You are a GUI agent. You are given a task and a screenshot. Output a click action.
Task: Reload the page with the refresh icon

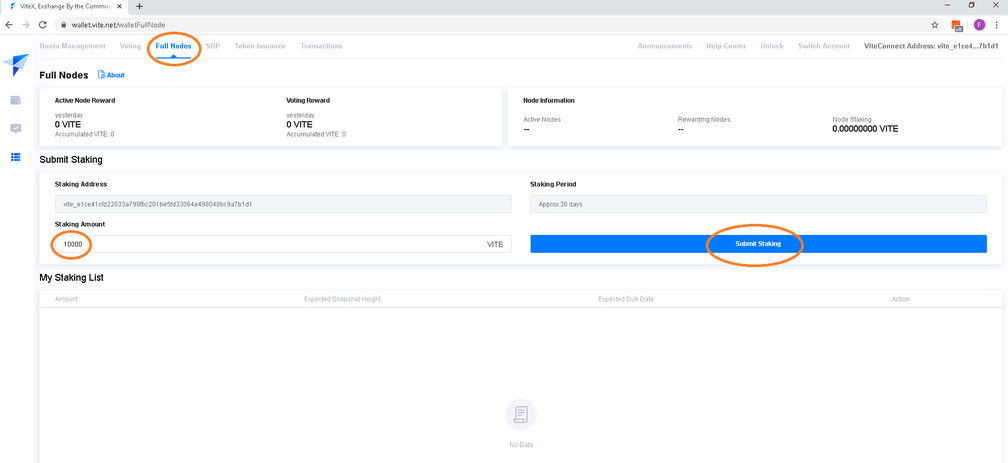(x=42, y=24)
